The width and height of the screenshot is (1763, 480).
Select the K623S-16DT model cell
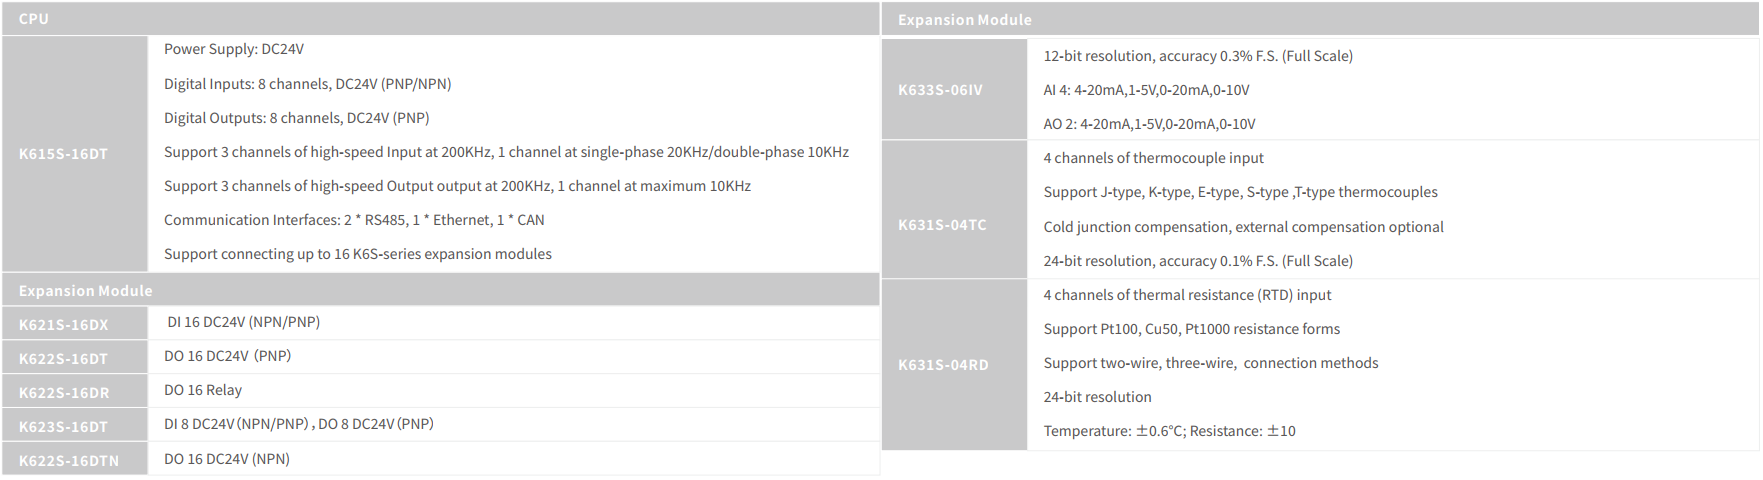[64, 427]
